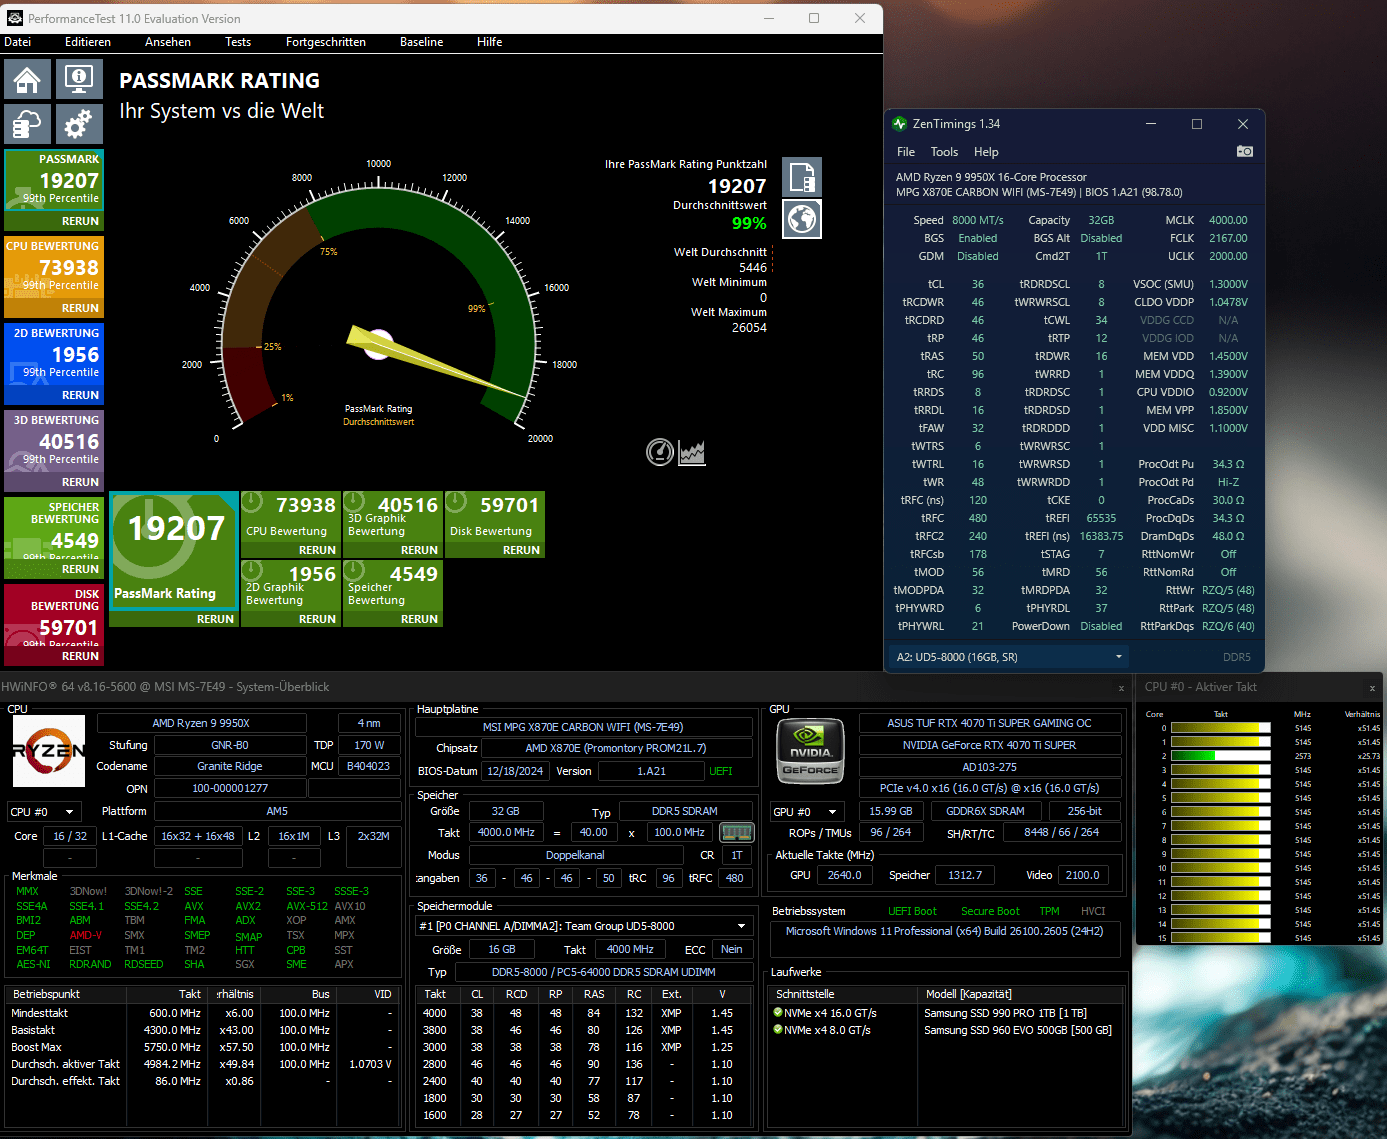1387x1139 pixels.
Task: Click the power icon on the Disk Bewertung tile
Action: (457, 502)
